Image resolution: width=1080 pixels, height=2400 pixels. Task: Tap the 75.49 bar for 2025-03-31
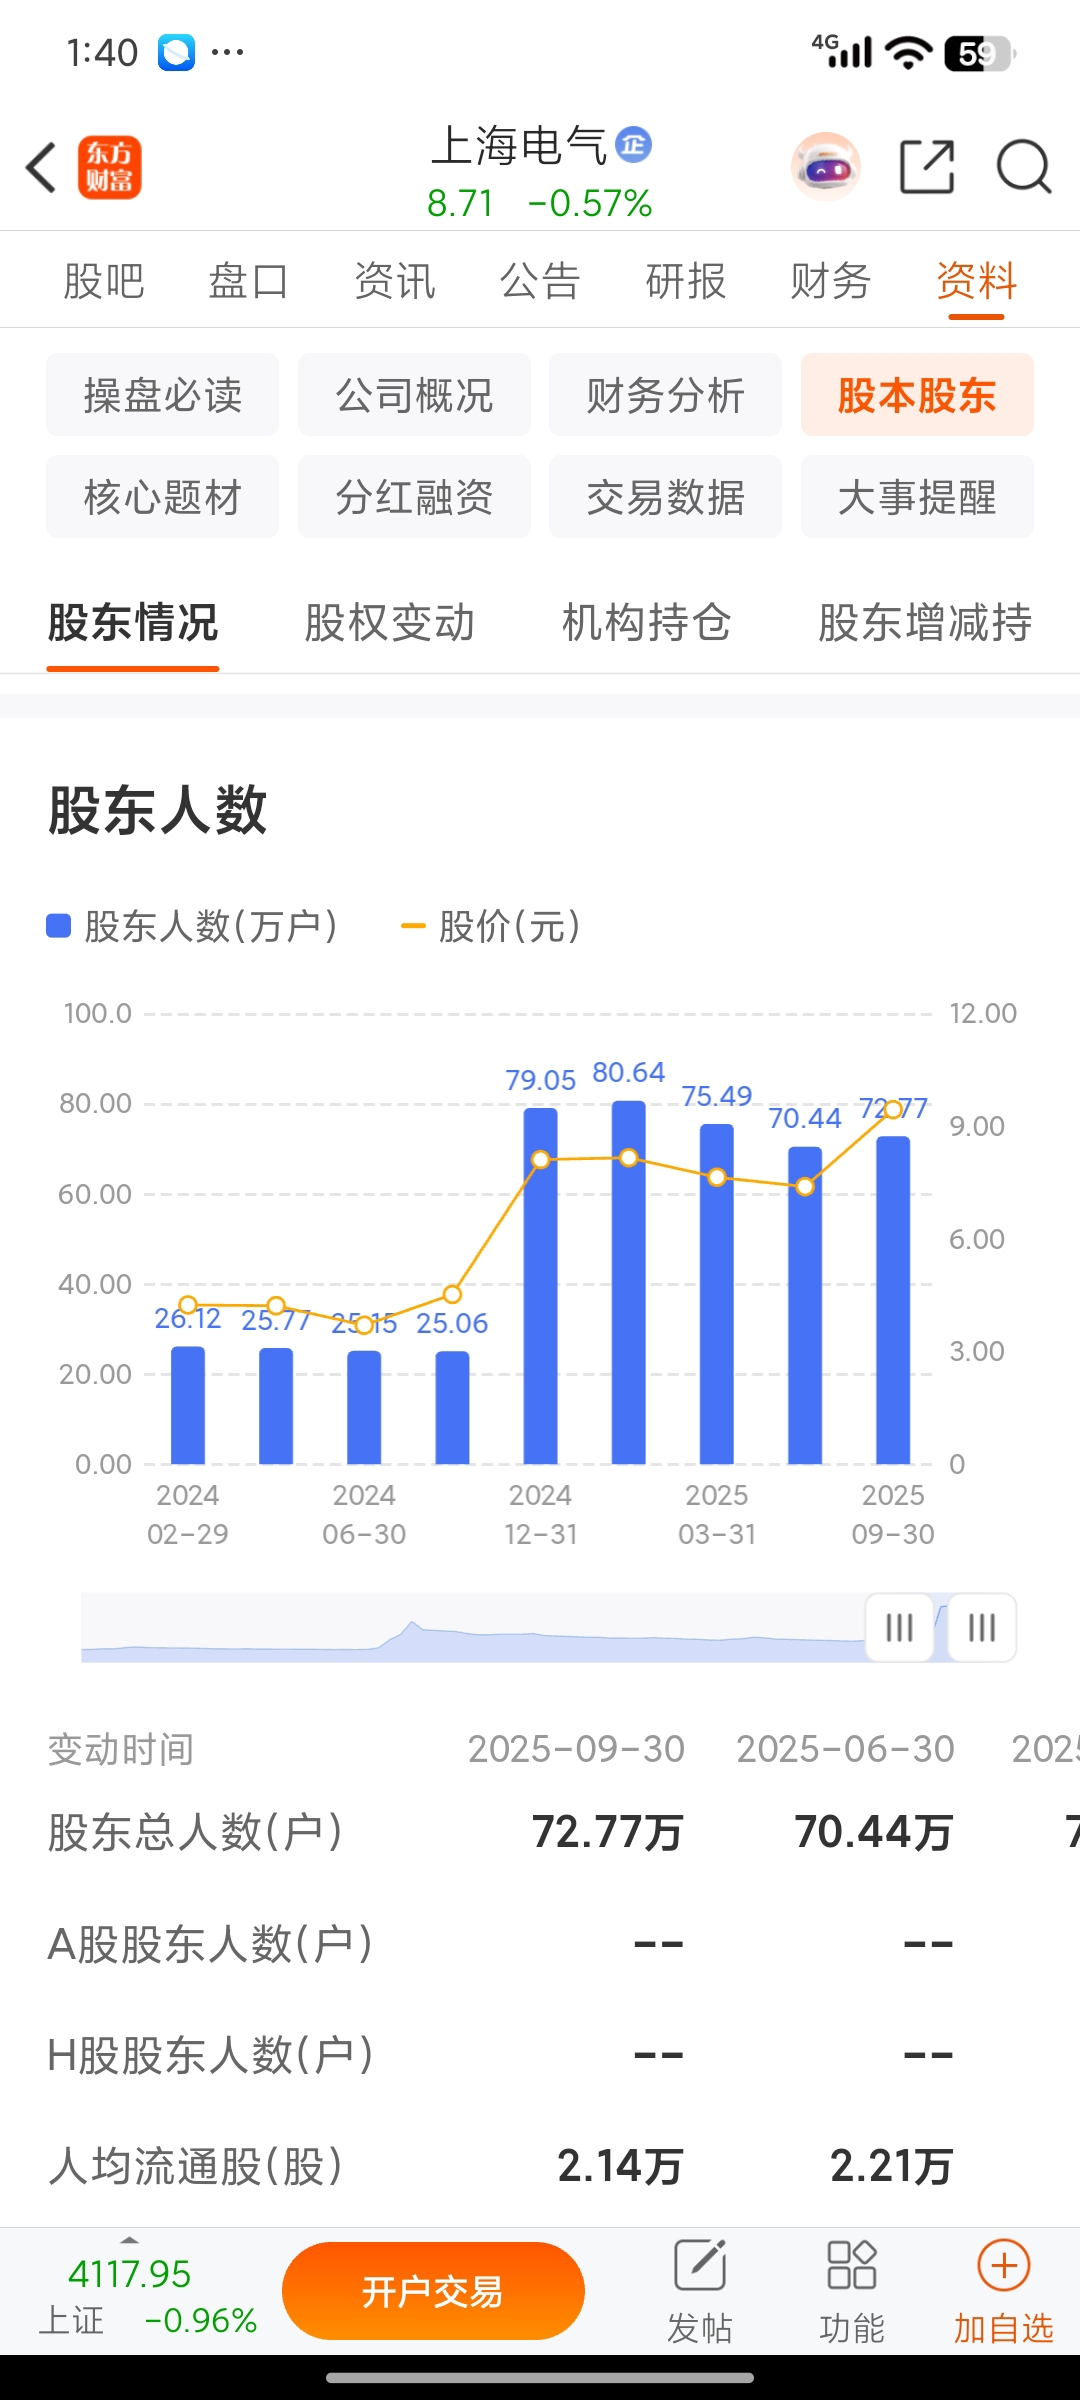pos(717,1294)
